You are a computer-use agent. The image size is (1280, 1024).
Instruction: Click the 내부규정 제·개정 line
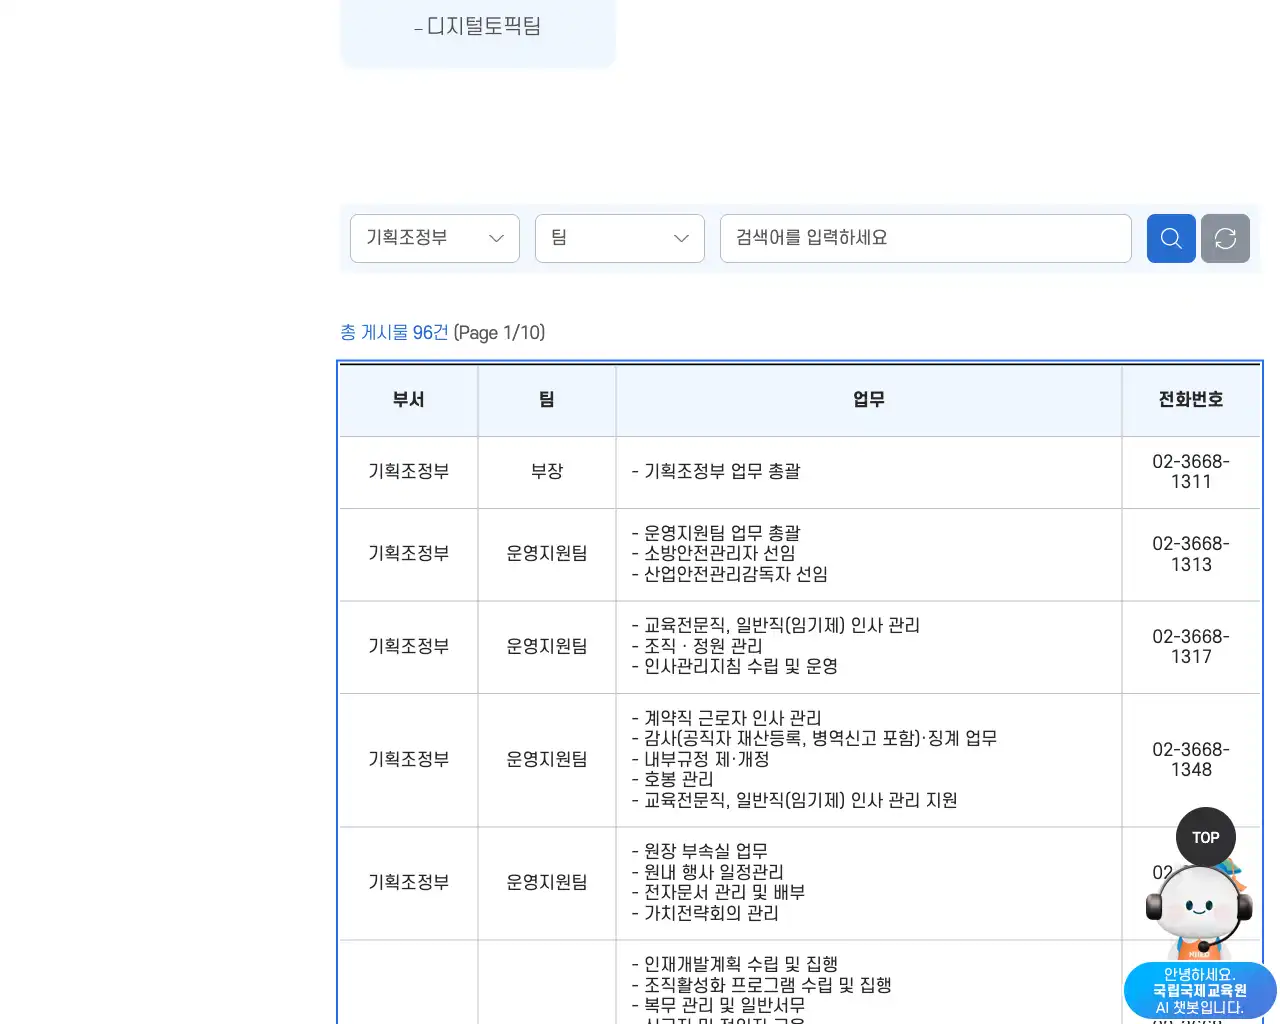(701, 759)
